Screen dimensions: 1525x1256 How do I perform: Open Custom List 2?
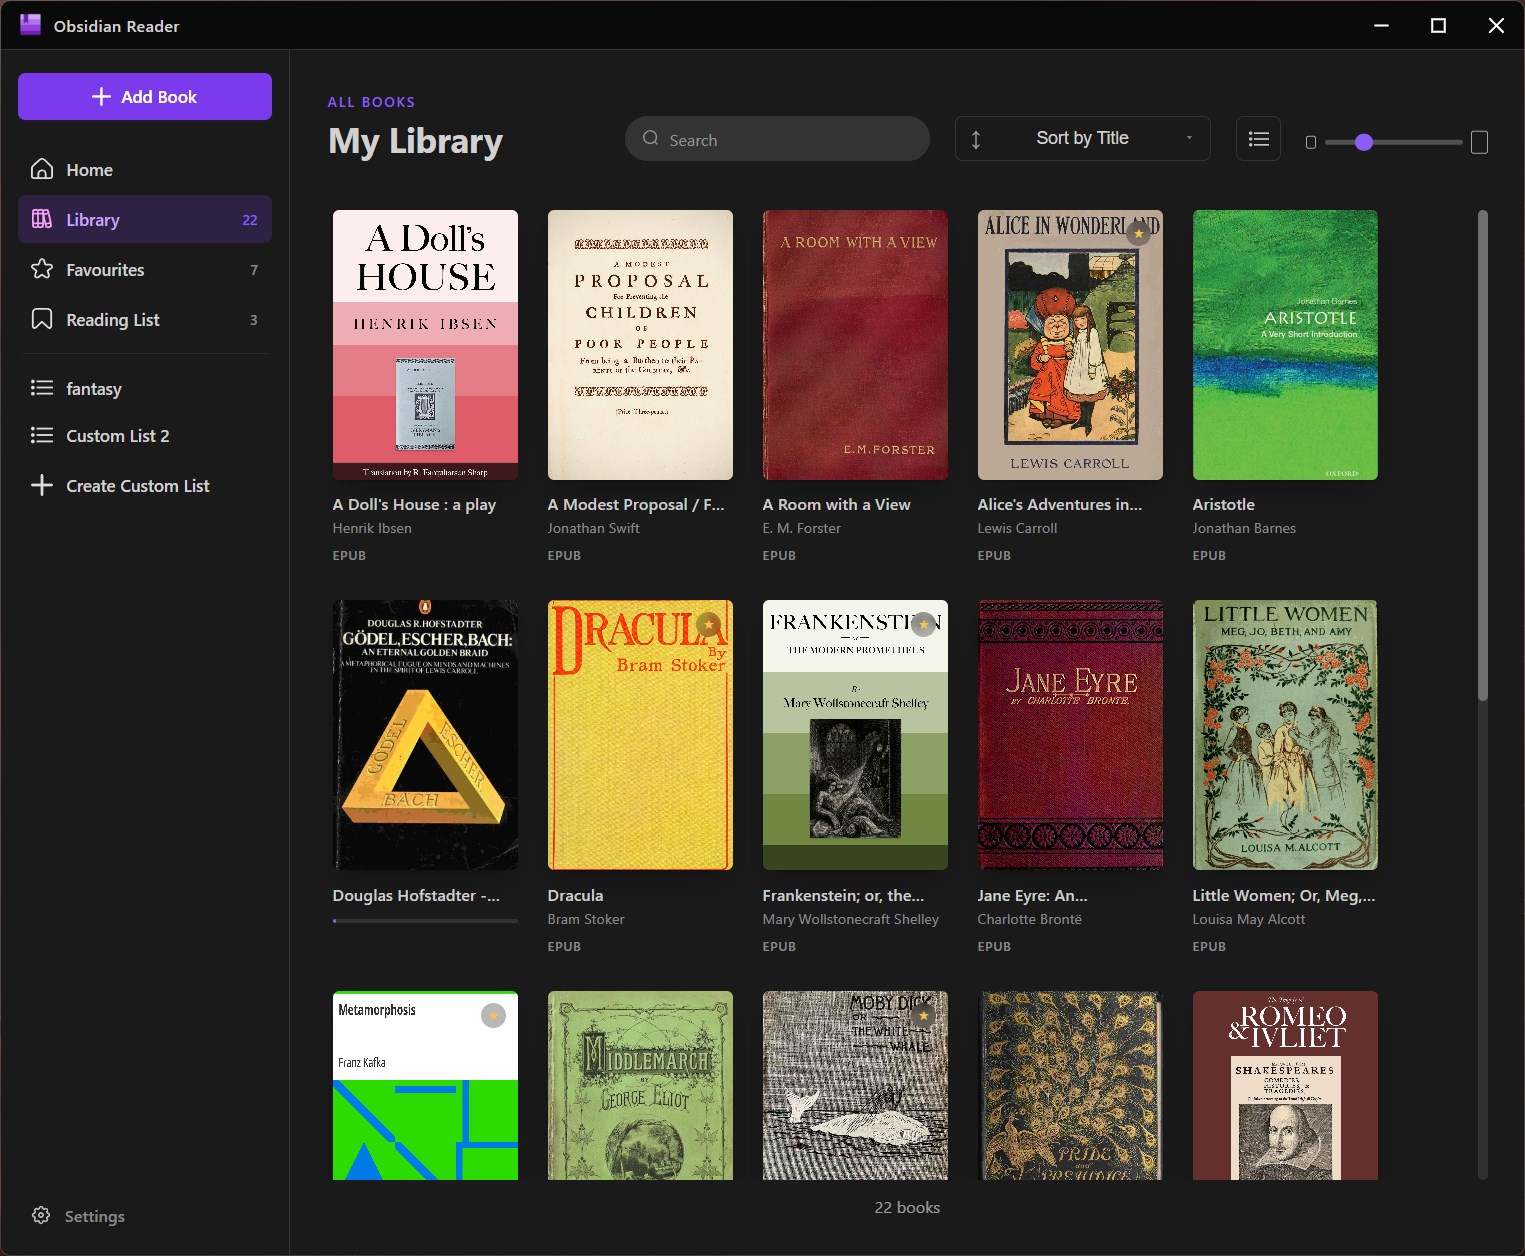(145, 435)
